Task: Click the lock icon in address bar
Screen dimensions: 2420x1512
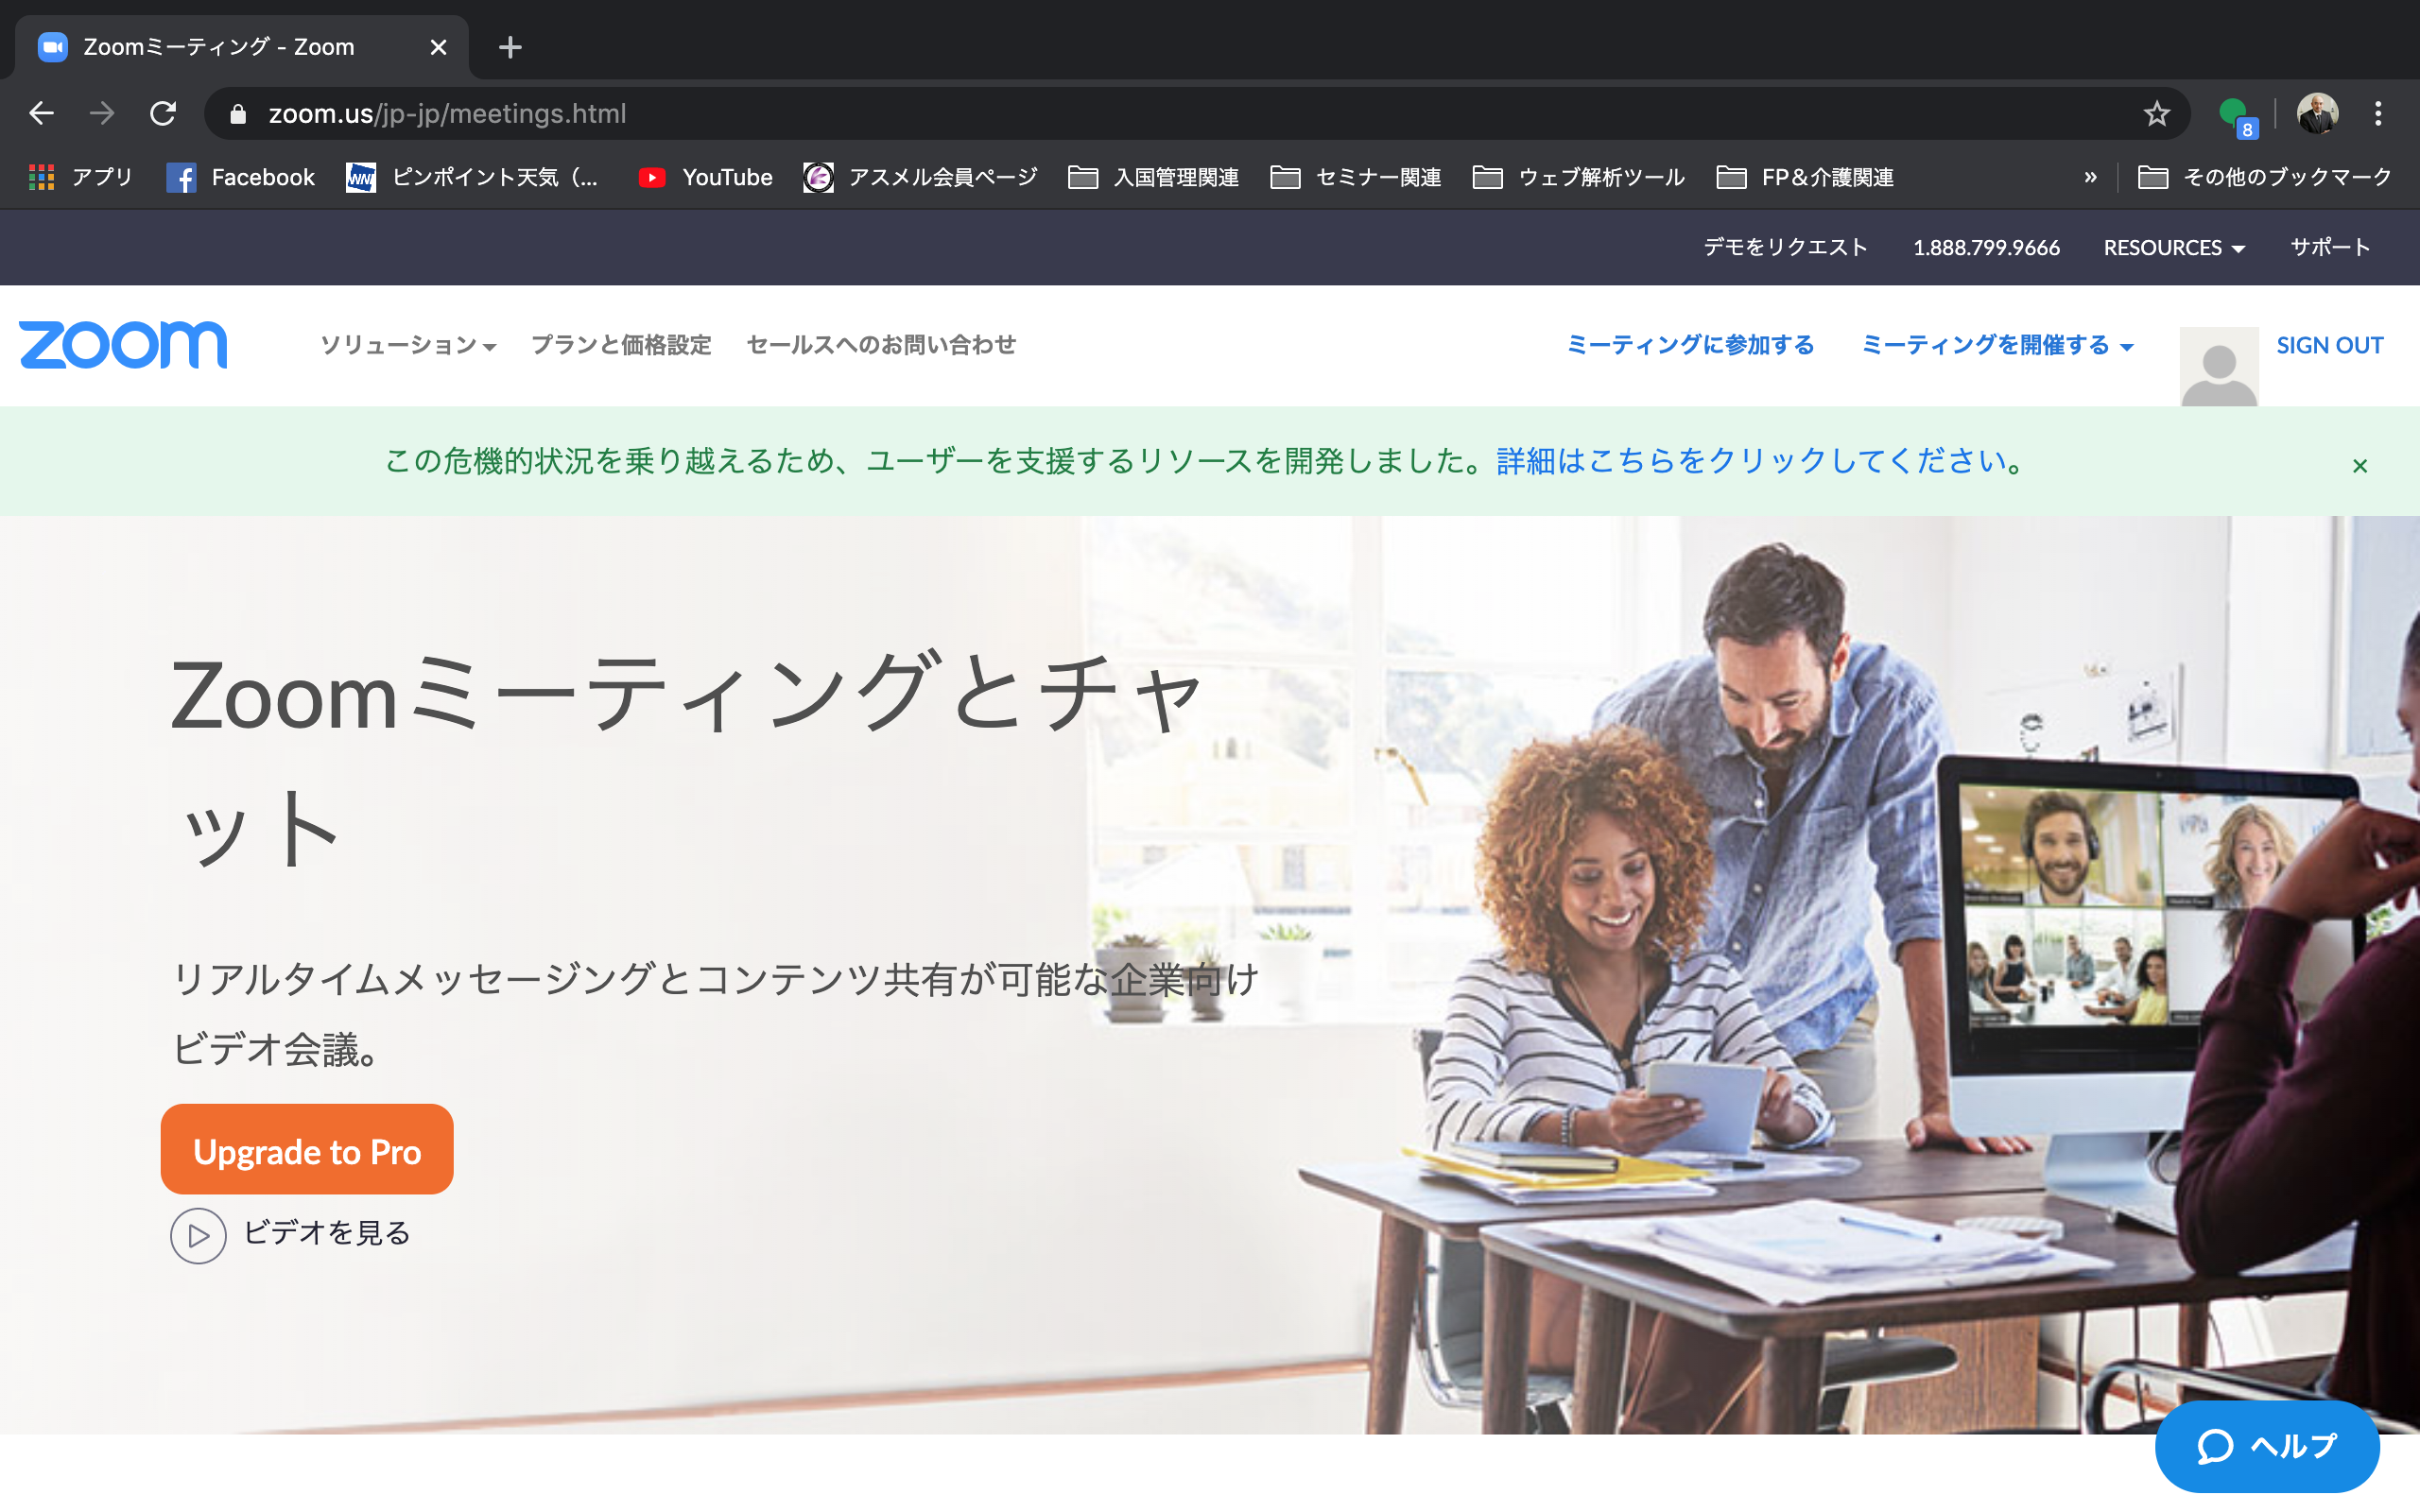Action: 238,114
